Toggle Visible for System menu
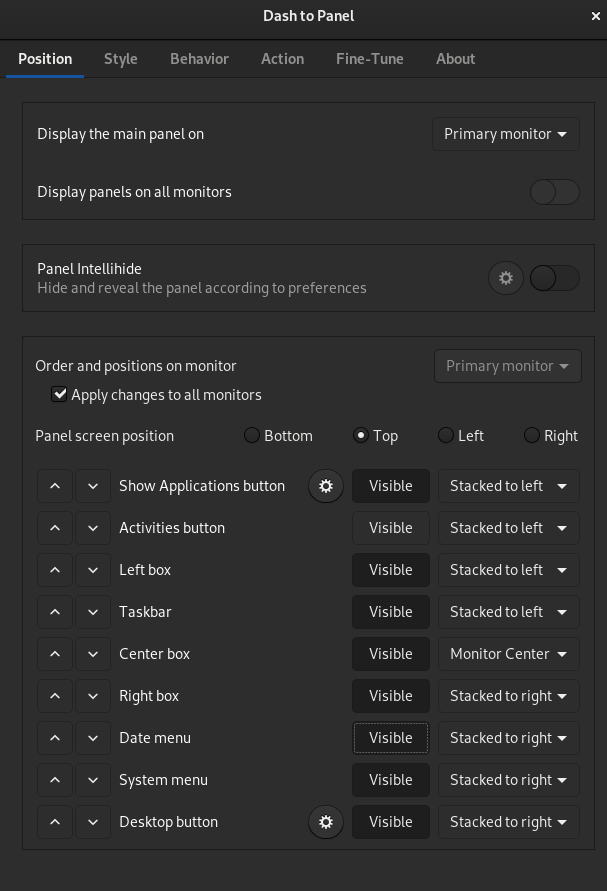The height and width of the screenshot is (891, 607). [391, 780]
